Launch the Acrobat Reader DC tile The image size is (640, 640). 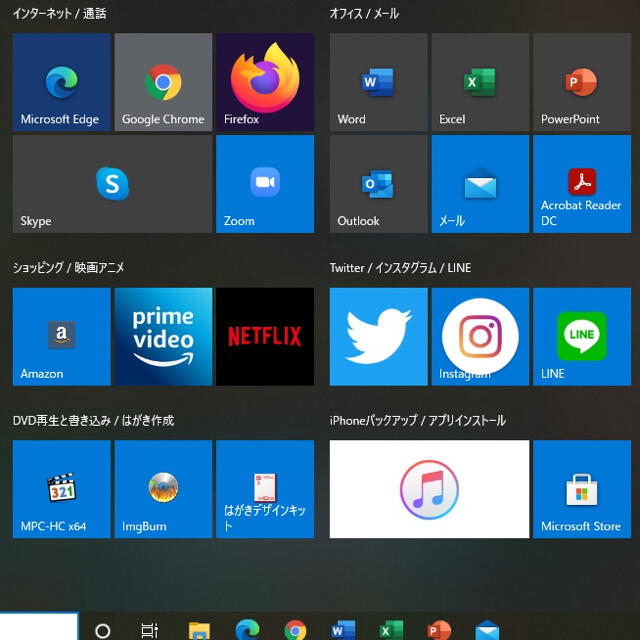pos(582,184)
